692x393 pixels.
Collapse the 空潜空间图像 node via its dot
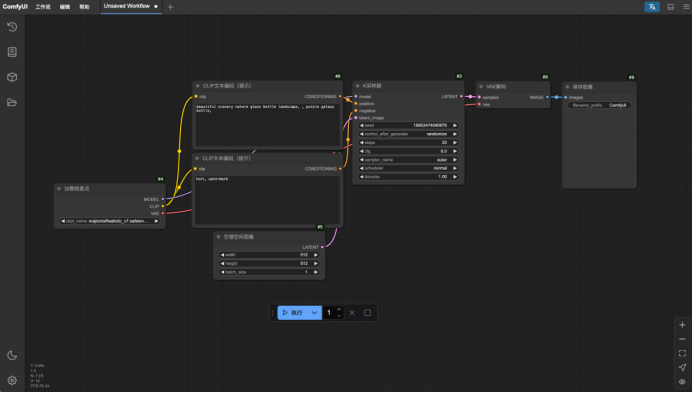[x=218, y=237]
